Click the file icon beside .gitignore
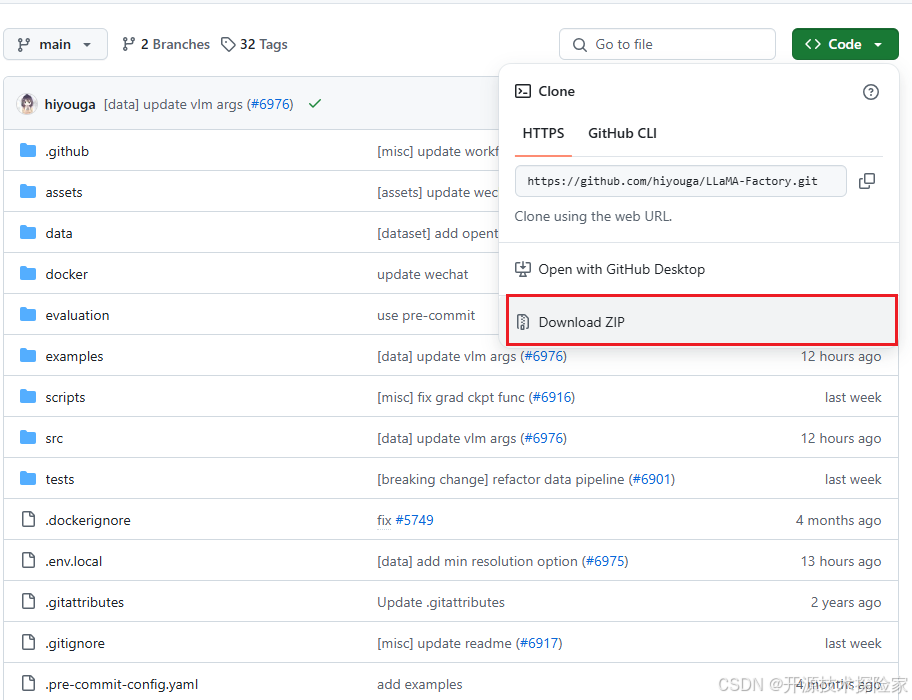The image size is (912, 700). coord(28,642)
